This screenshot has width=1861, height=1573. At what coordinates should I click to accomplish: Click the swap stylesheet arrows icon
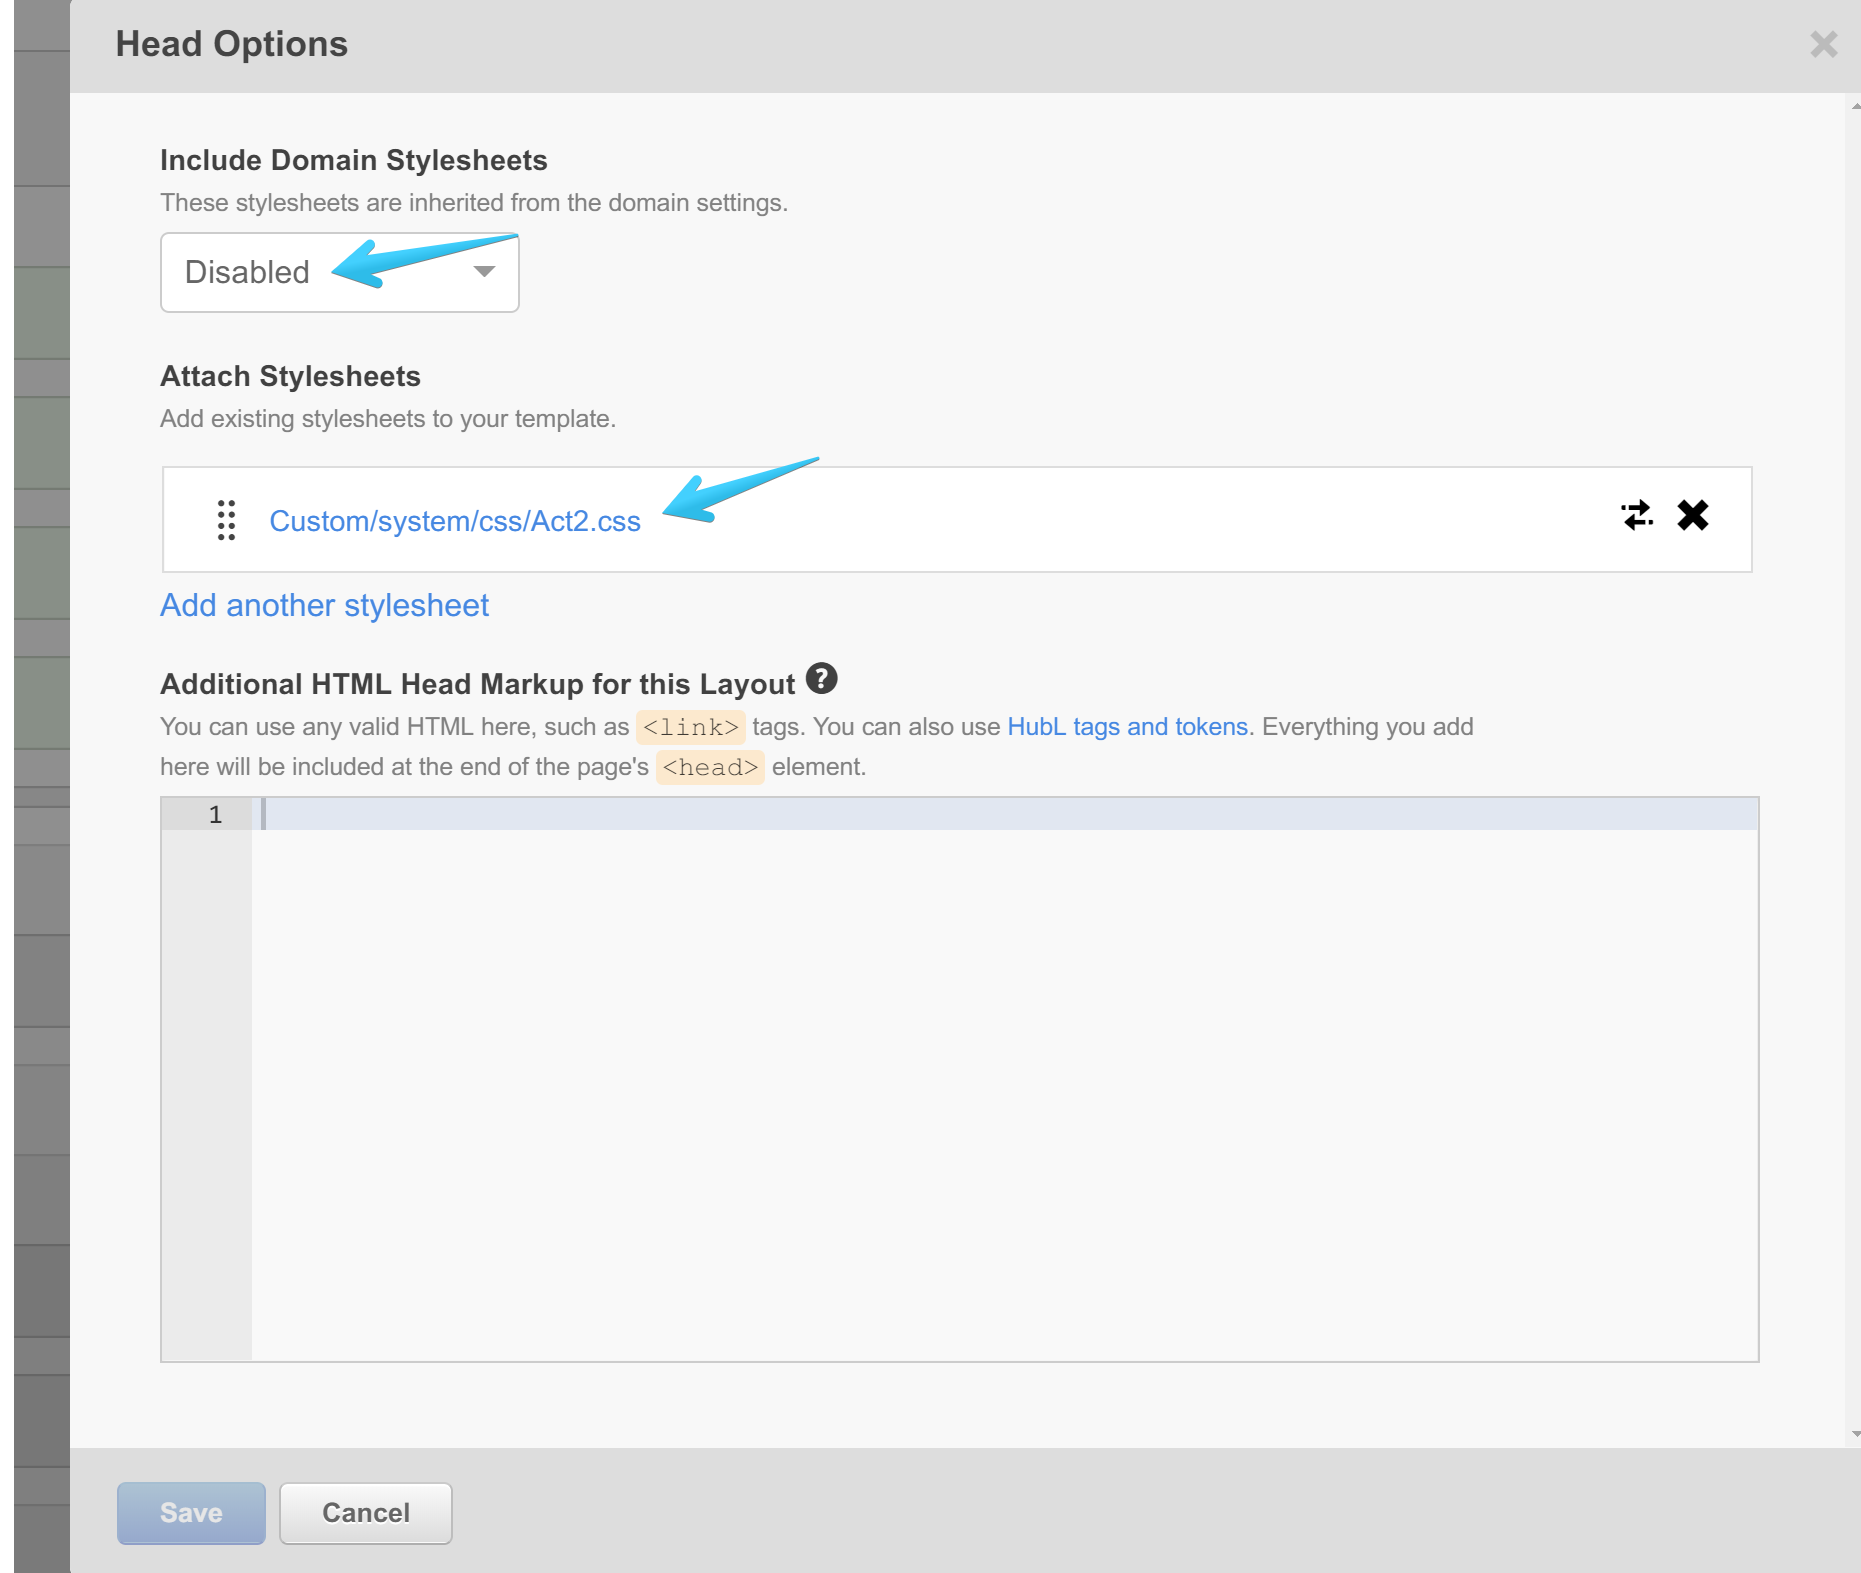(1637, 515)
